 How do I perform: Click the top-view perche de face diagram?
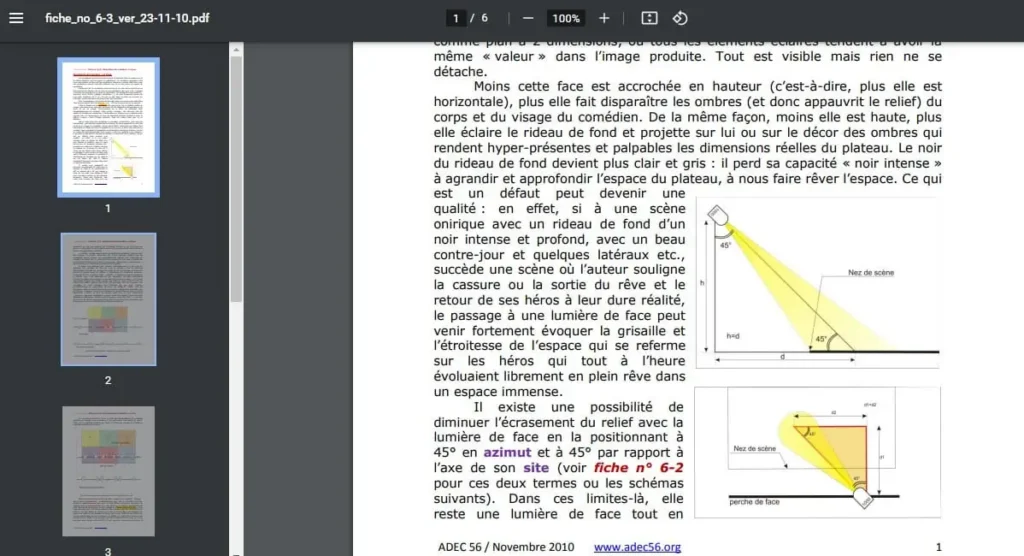click(x=818, y=452)
